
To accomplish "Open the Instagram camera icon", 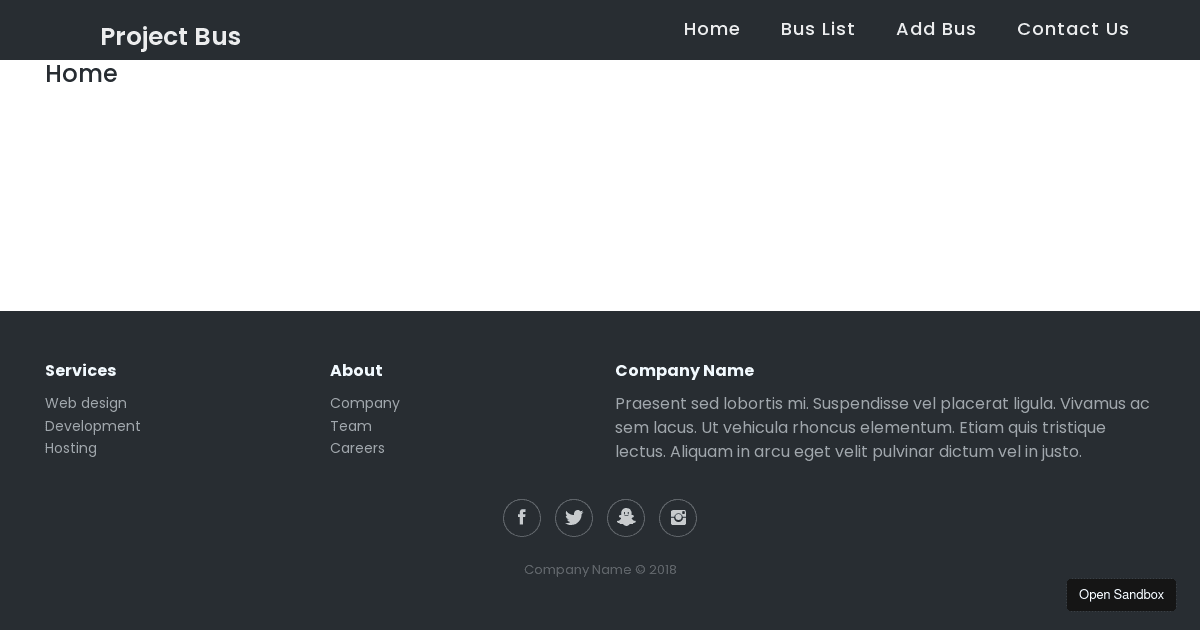I will click(x=678, y=518).
